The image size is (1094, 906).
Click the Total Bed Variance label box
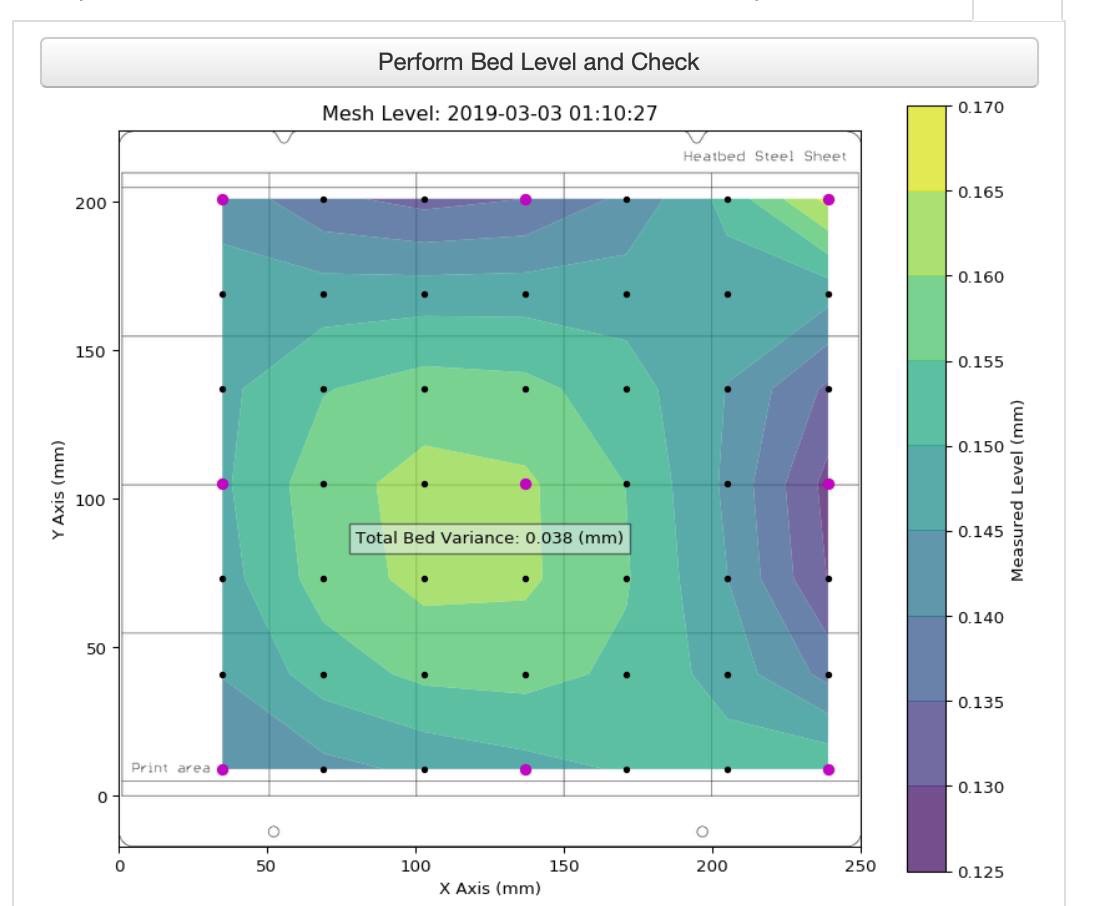click(x=490, y=538)
